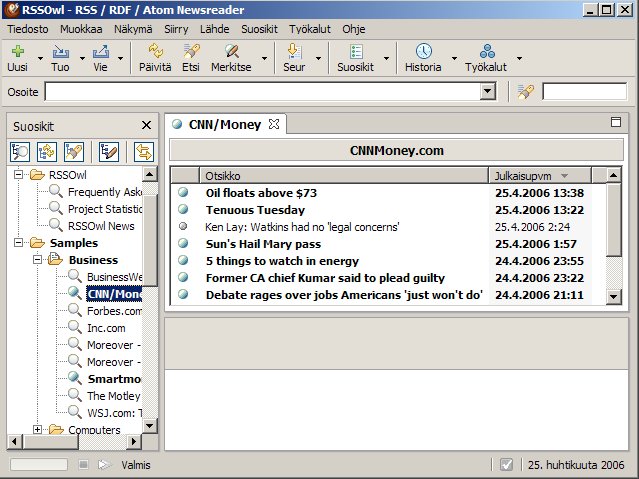The width and height of the screenshot is (639, 479).
Task: Collapse the Samples tree folder
Action: tap(18, 243)
